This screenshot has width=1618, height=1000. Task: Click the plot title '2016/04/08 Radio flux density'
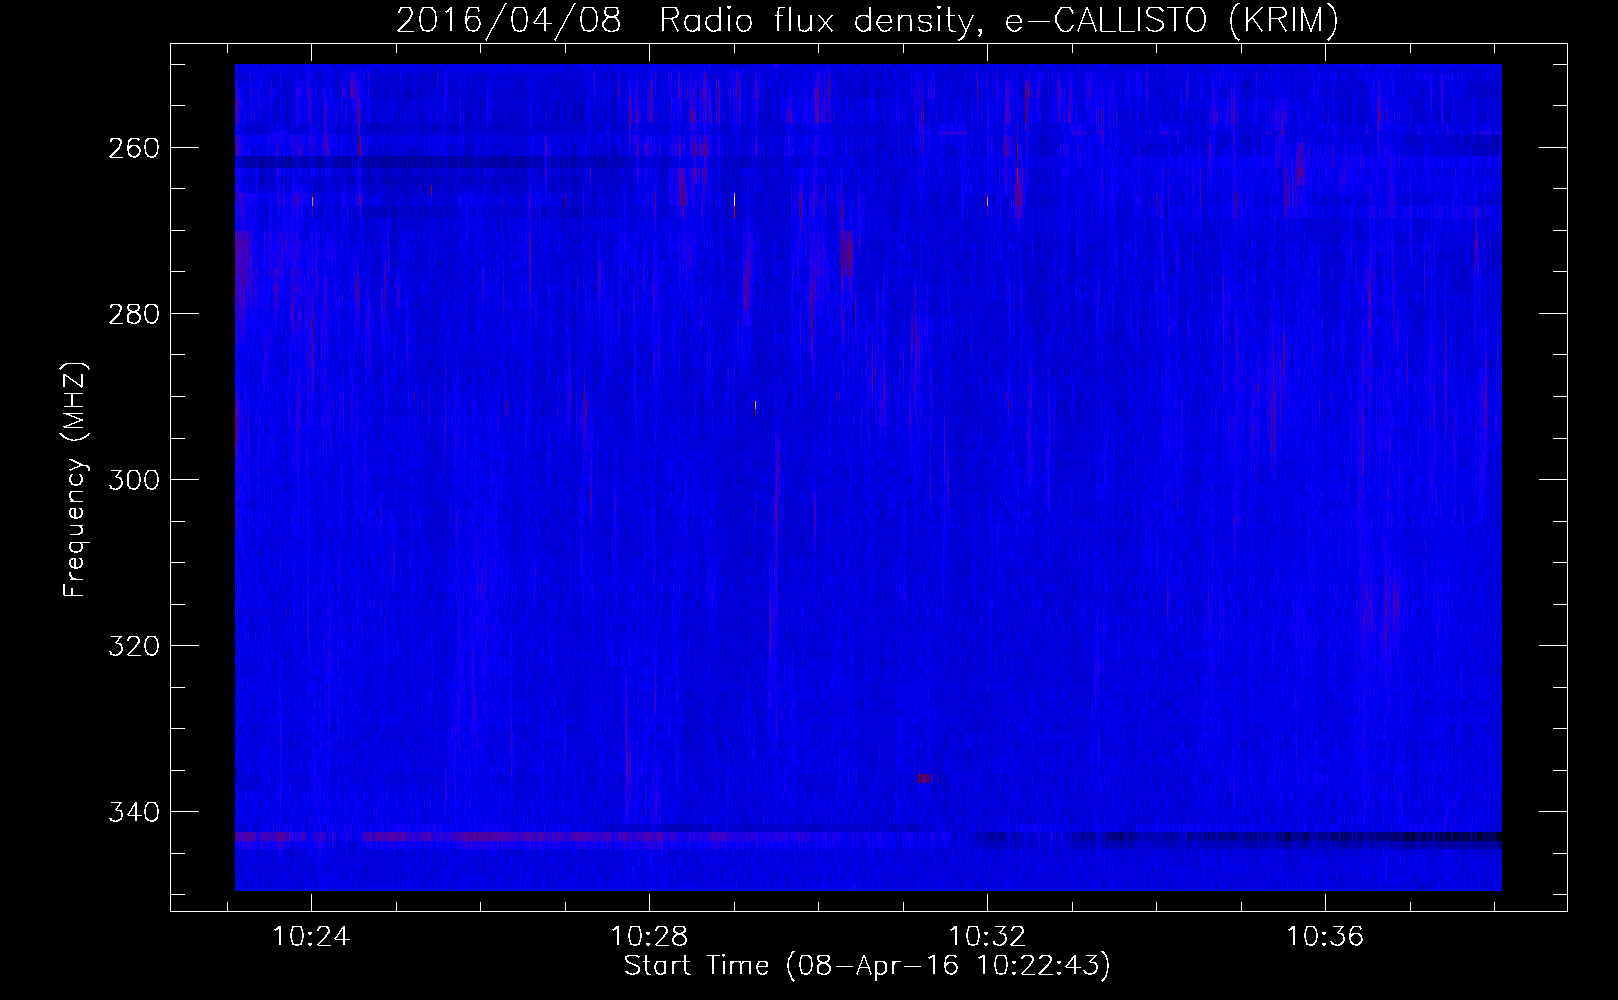tap(867, 20)
